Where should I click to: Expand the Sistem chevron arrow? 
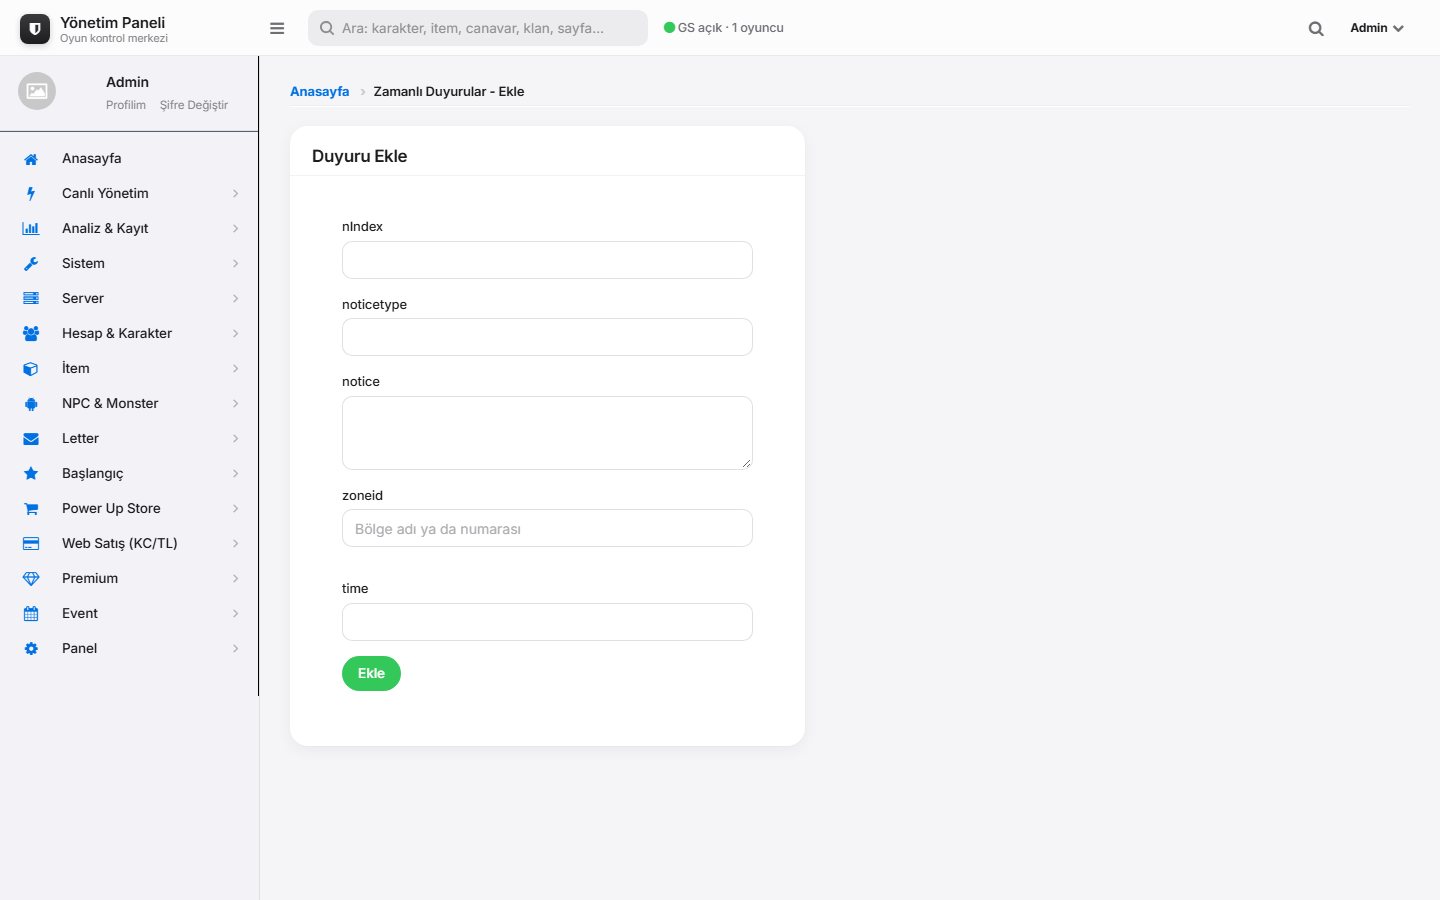click(236, 264)
